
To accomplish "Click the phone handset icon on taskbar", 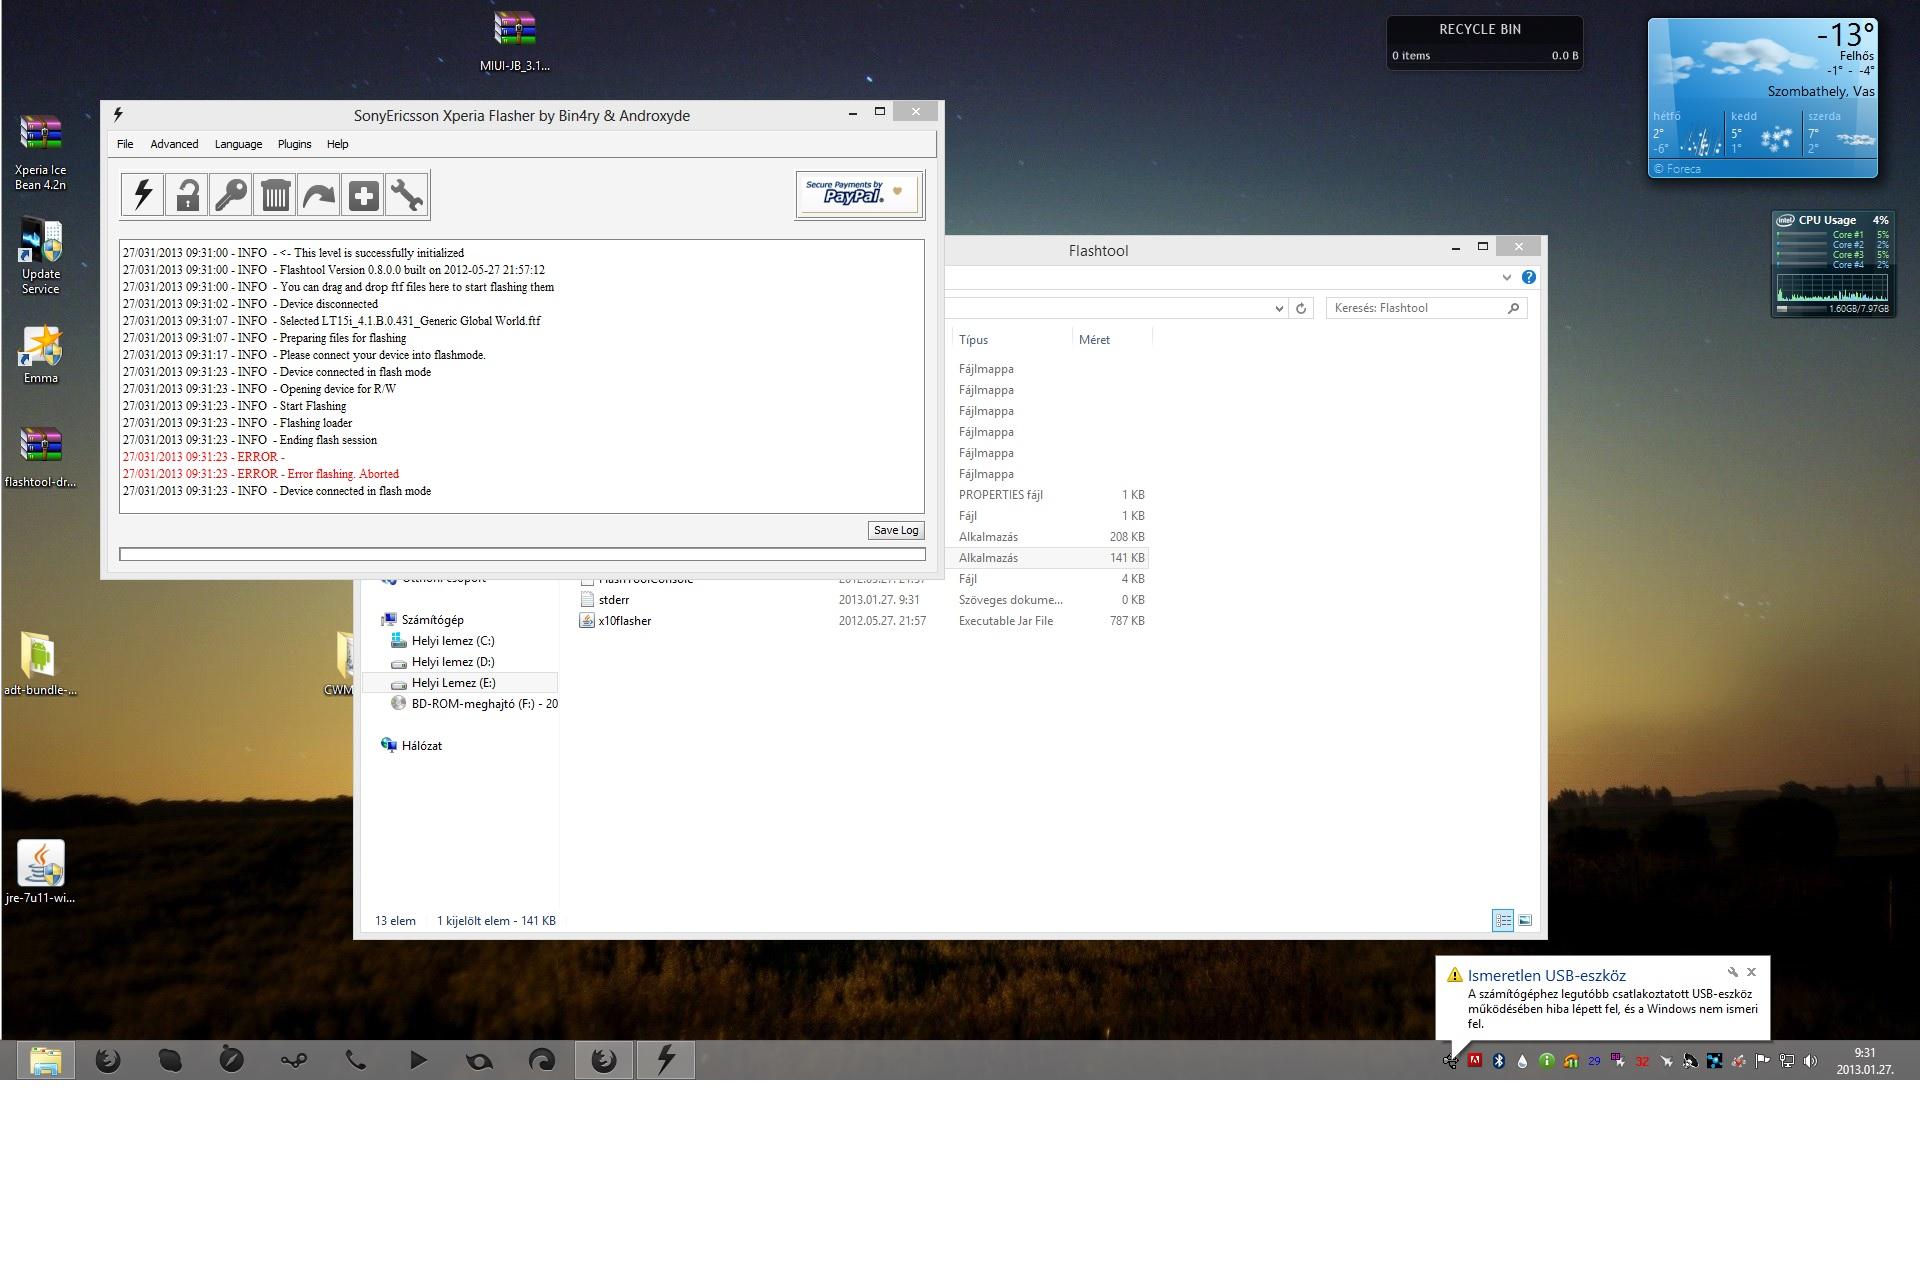I will pyautogui.click(x=355, y=1060).
